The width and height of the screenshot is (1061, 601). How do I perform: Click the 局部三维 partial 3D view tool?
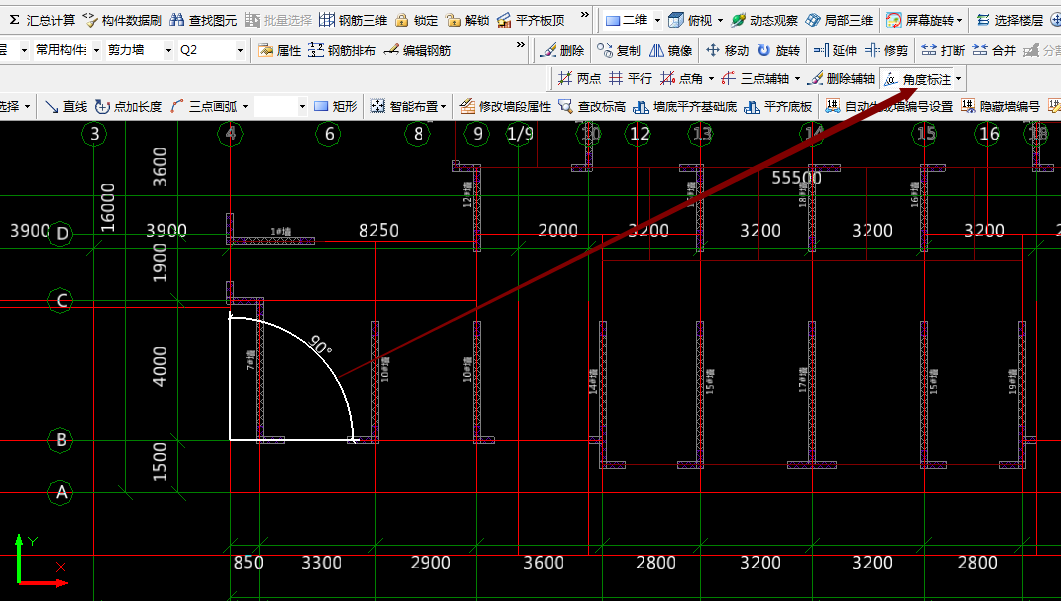tap(839, 20)
